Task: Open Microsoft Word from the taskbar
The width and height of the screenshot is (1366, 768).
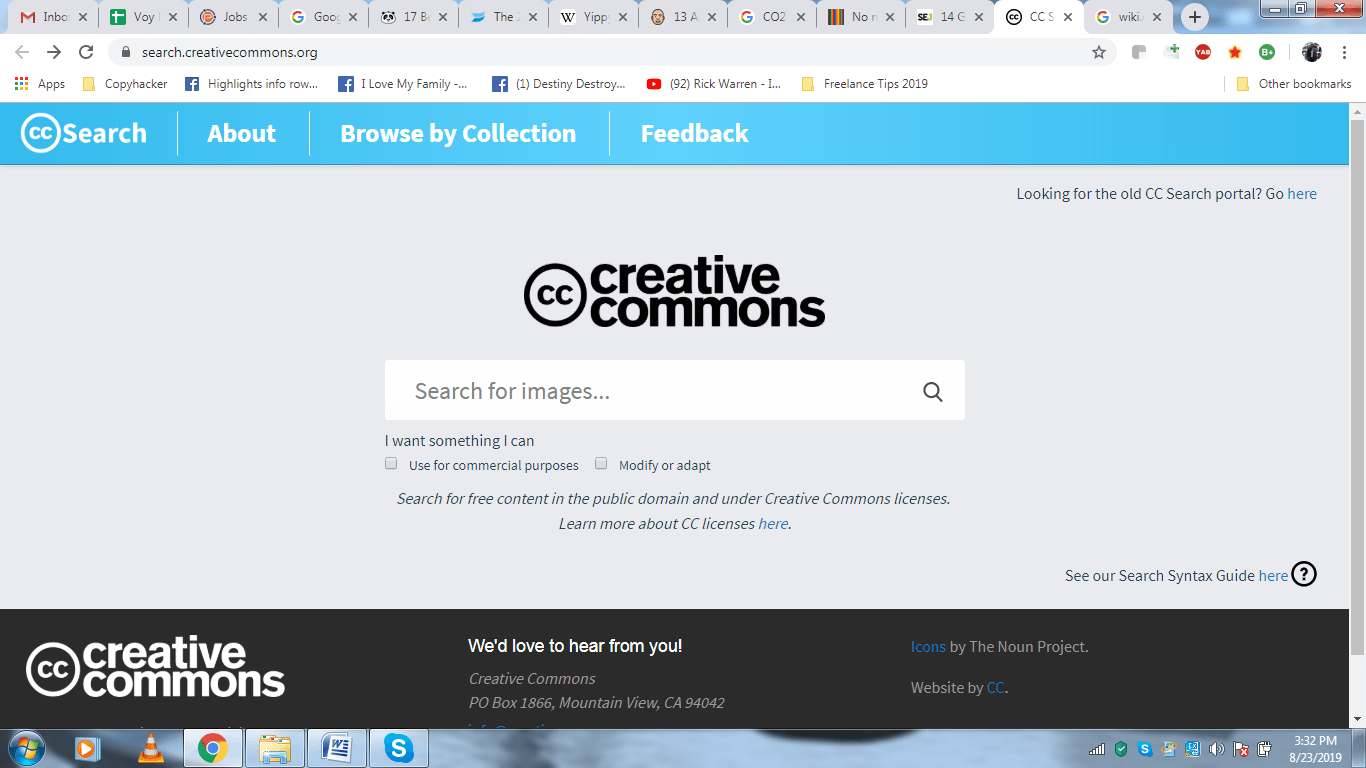Action: pos(337,747)
